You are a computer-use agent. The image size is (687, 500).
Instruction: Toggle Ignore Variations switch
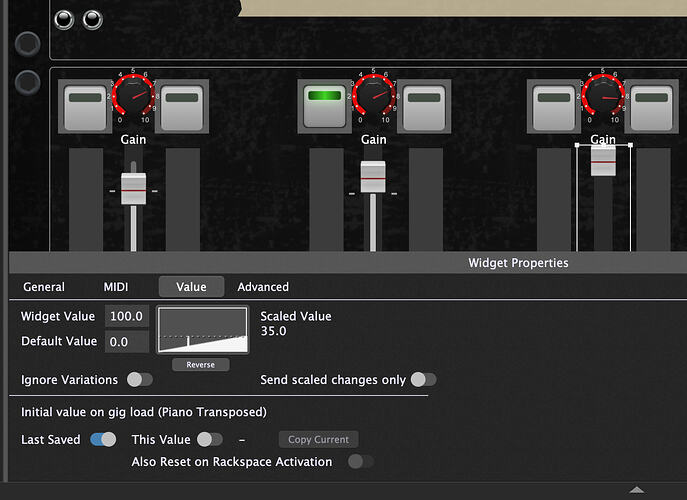coord(140,379)
